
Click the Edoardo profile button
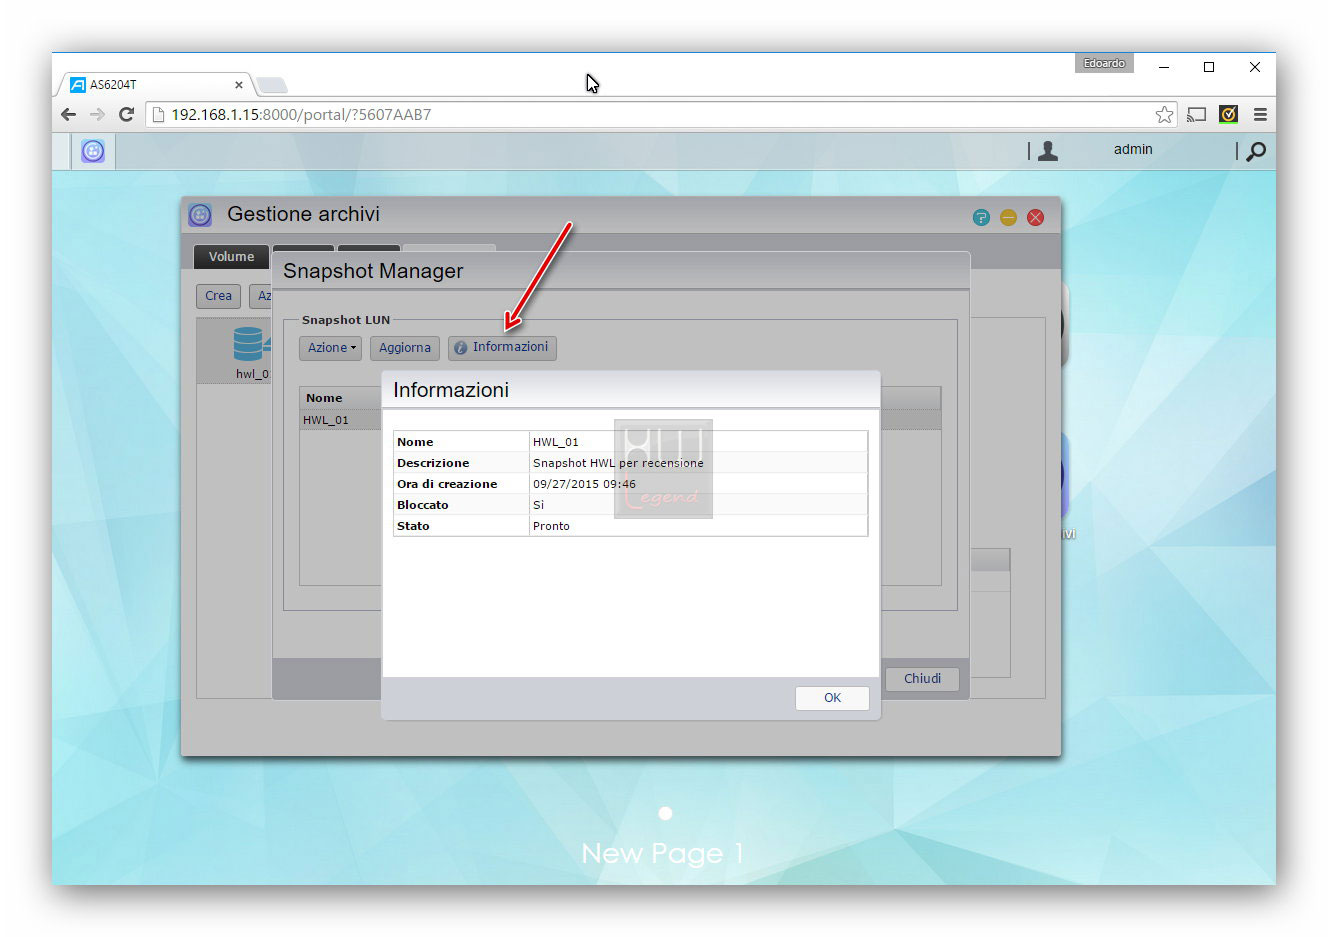[1104, 64]
